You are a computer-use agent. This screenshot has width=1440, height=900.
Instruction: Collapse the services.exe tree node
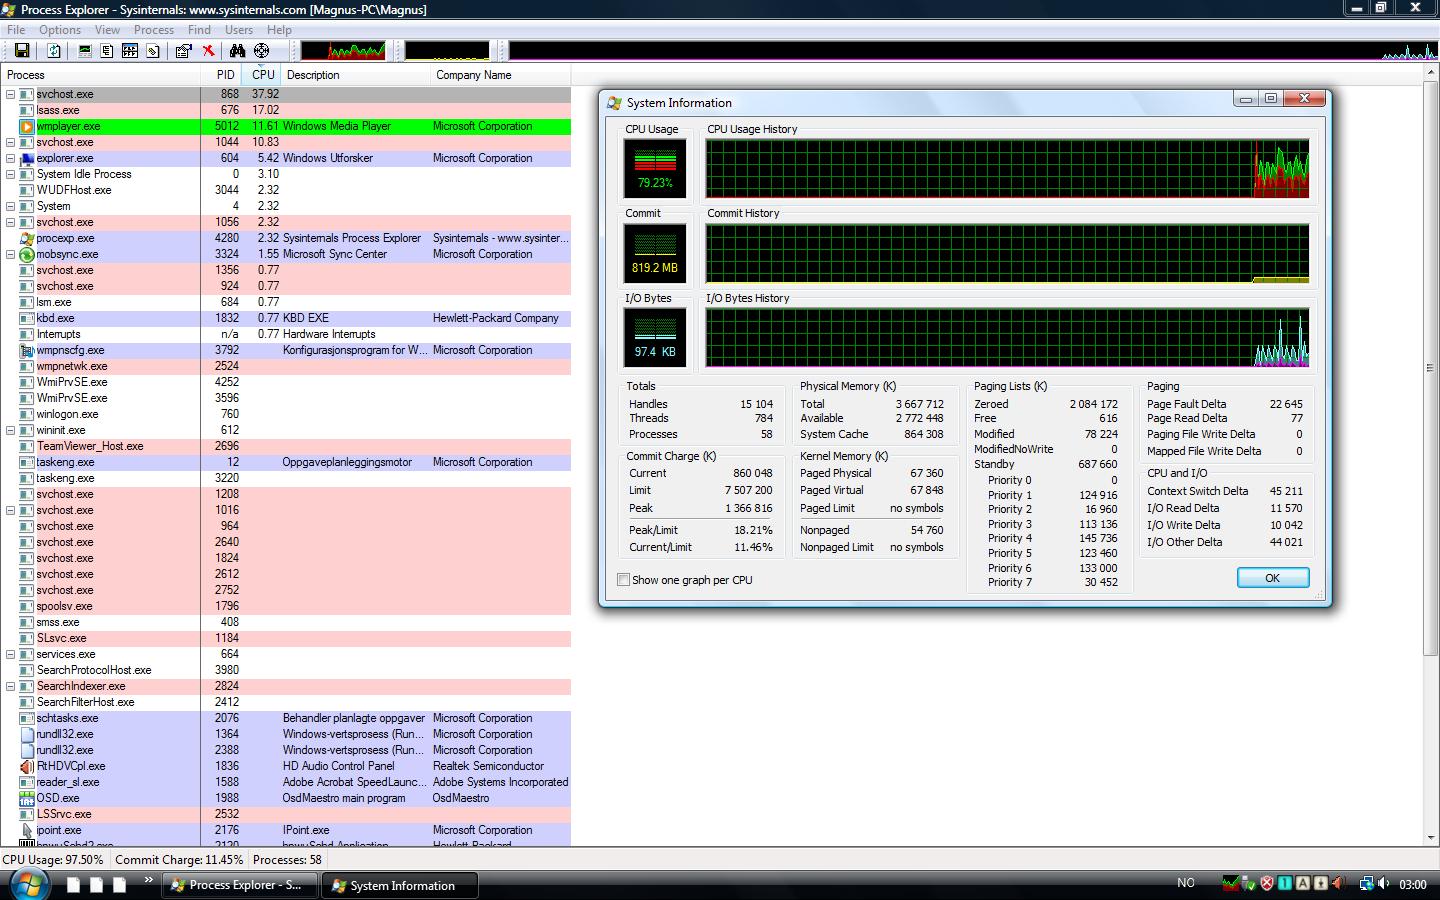pyautogui.click(x=11, y=654)
